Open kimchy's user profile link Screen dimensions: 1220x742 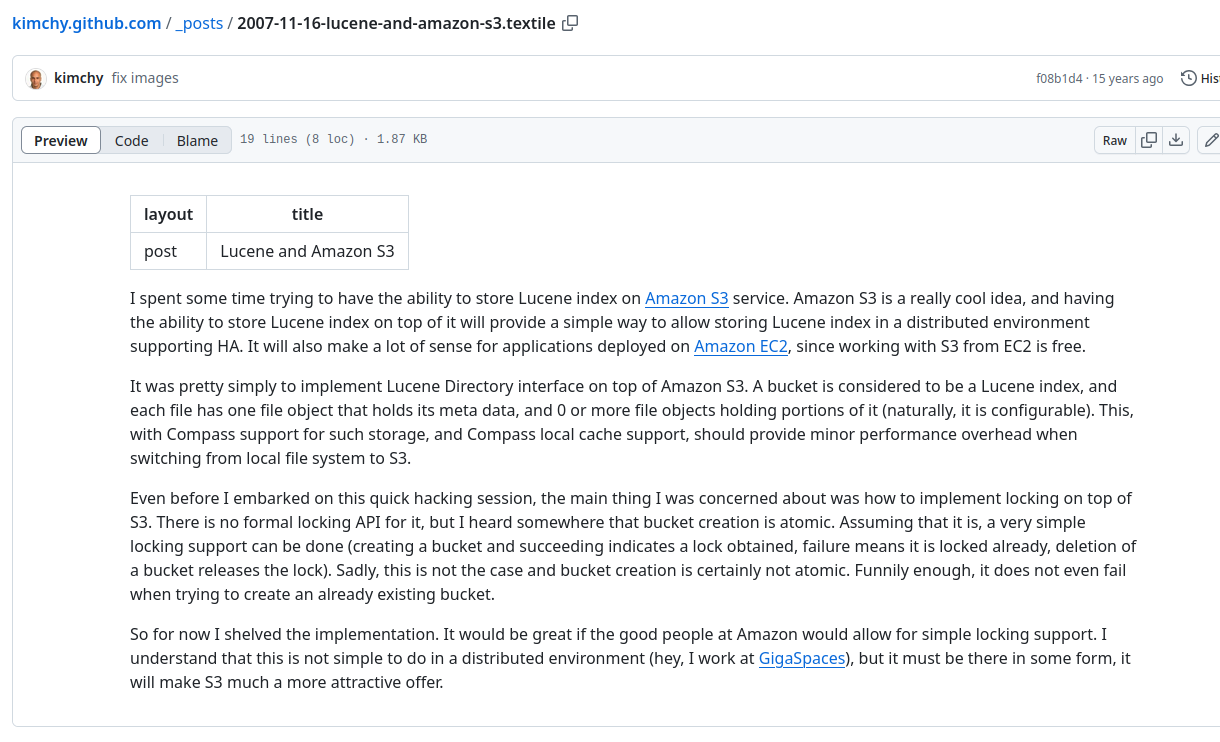click(78, 78)
